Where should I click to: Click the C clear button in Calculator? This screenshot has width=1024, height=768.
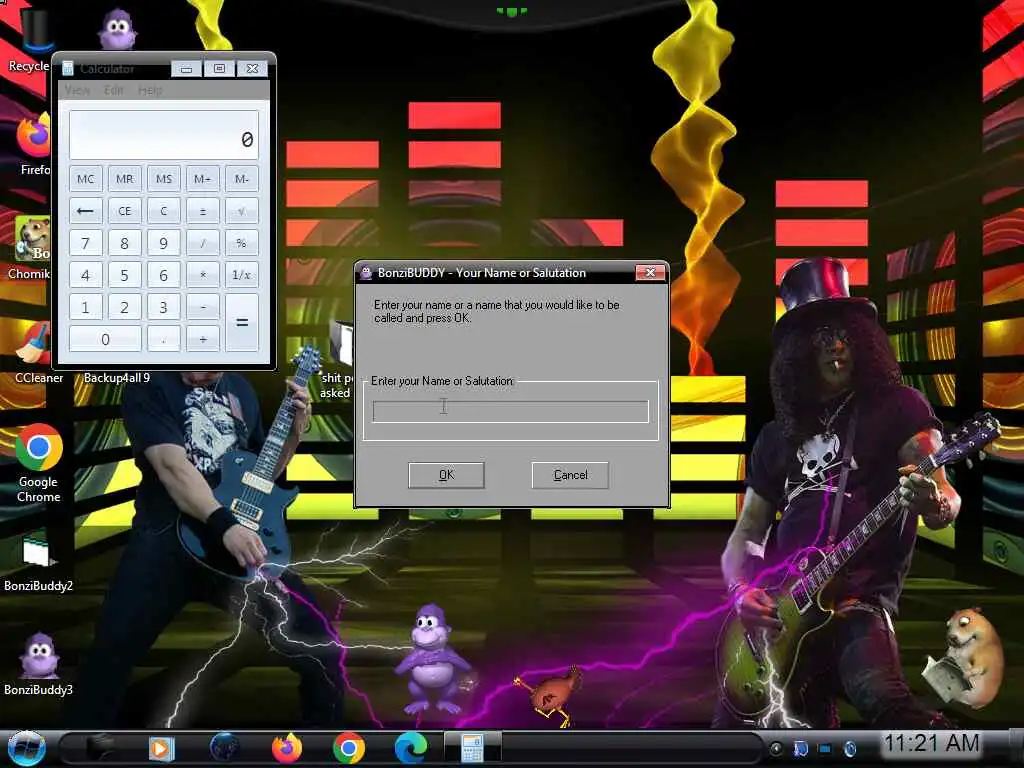click(x=164, y=211)
